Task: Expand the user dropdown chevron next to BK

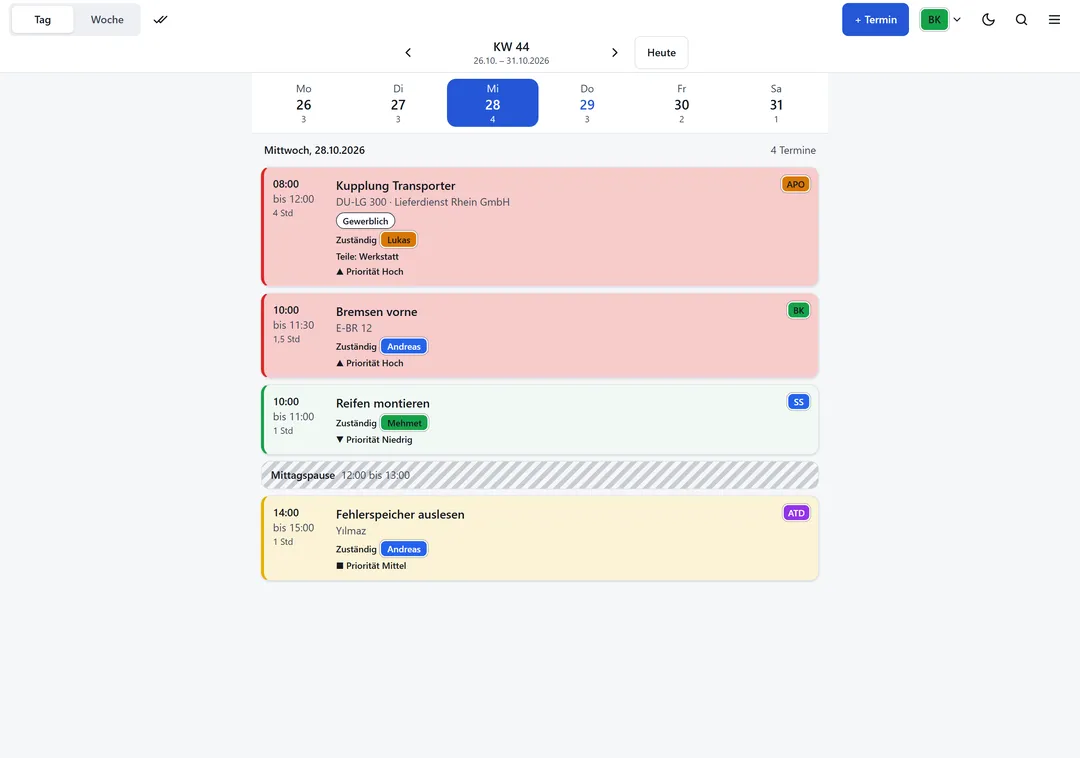Action: coord(957,19)
